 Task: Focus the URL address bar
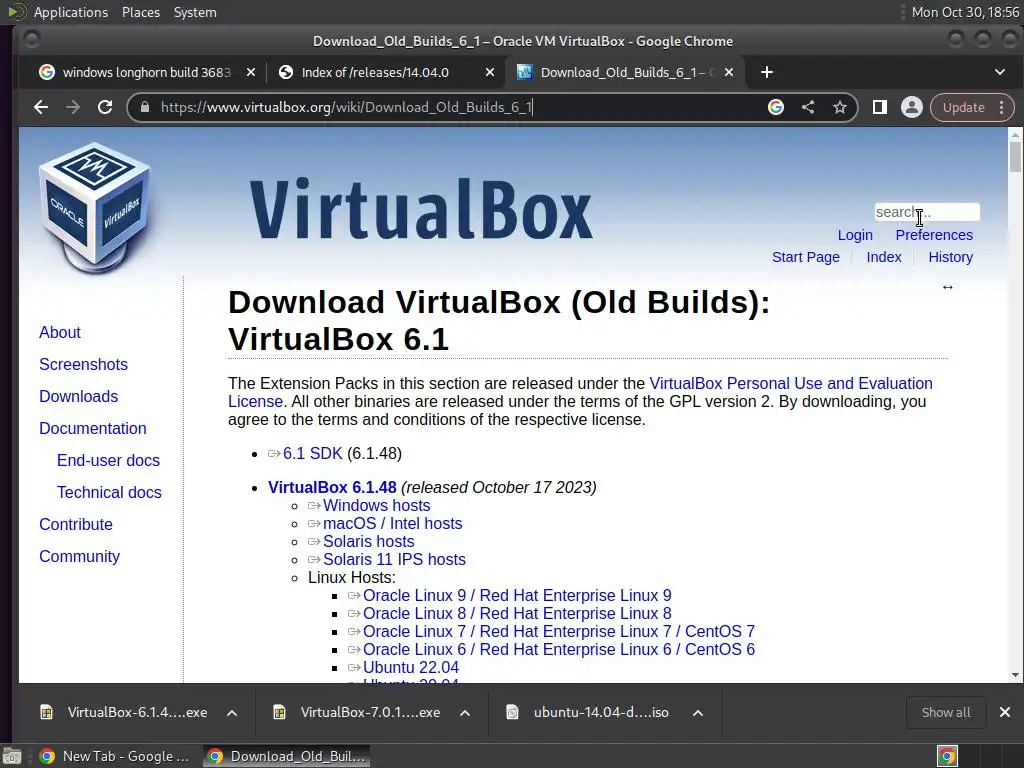[x=457, y=107]
